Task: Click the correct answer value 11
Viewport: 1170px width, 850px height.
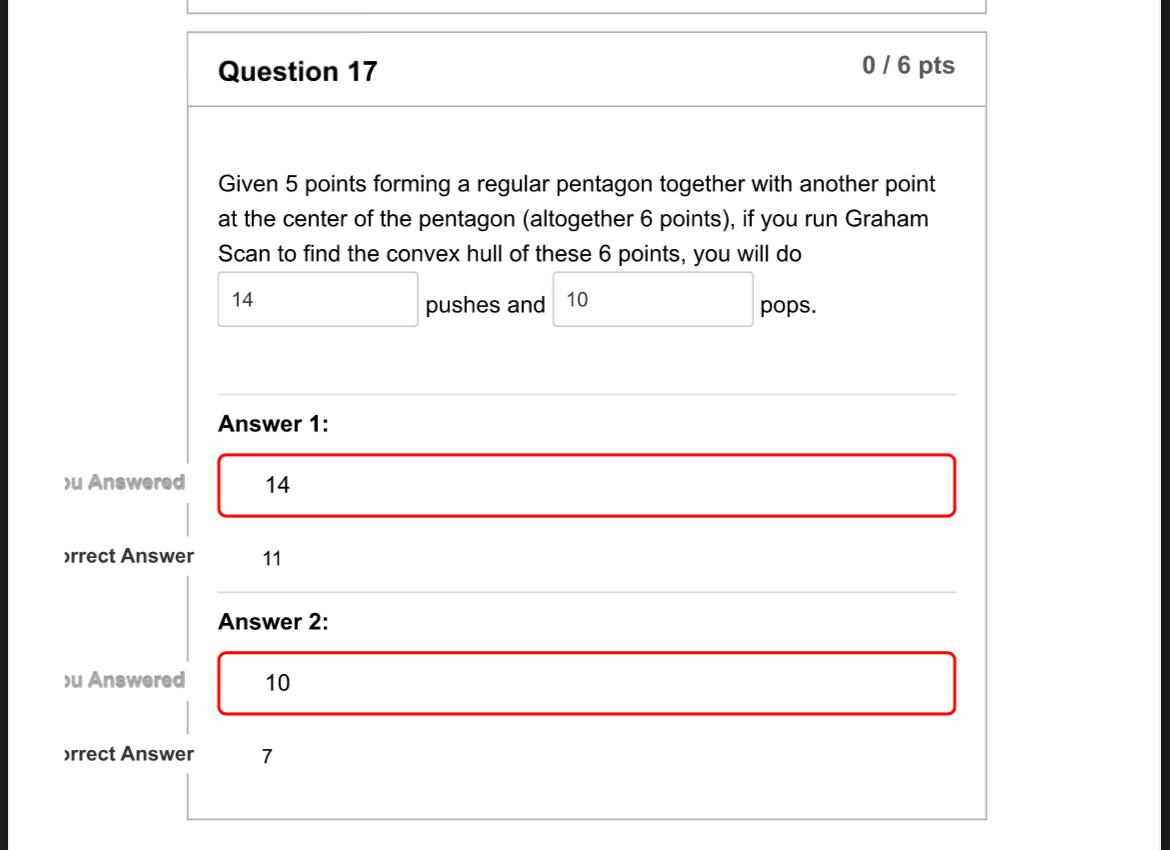Action: pyautogui.click(x=272, y=558)
